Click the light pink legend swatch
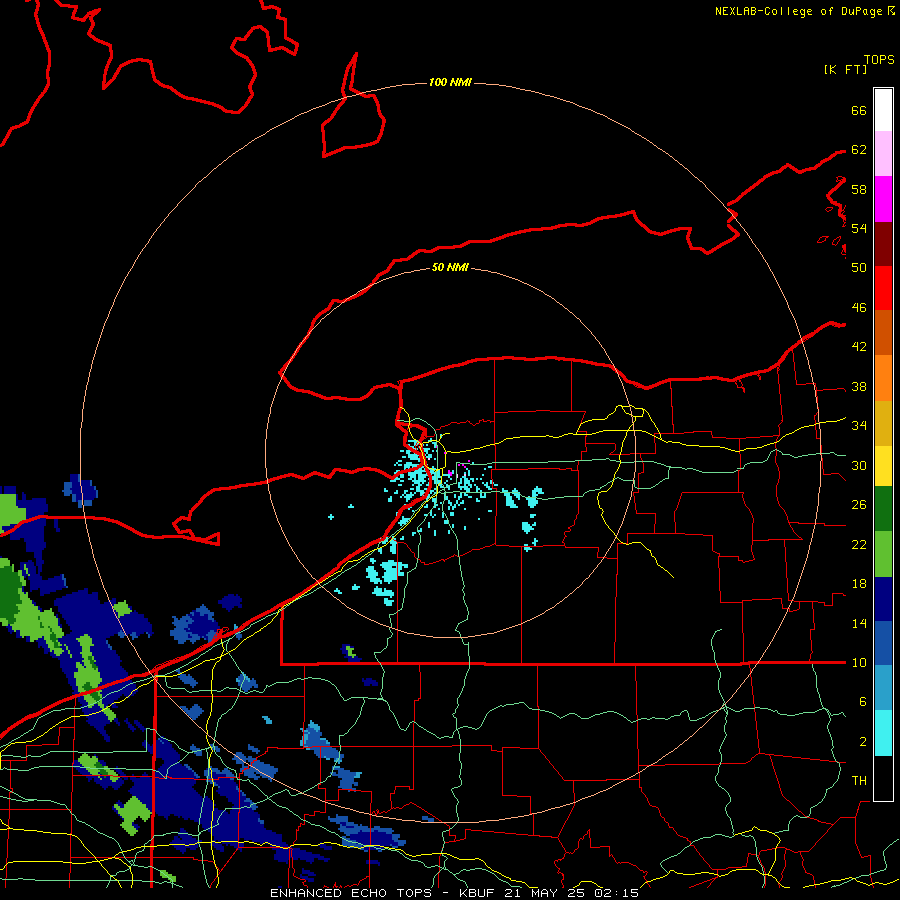The image size is (900, 900). (x=883, y=154)
